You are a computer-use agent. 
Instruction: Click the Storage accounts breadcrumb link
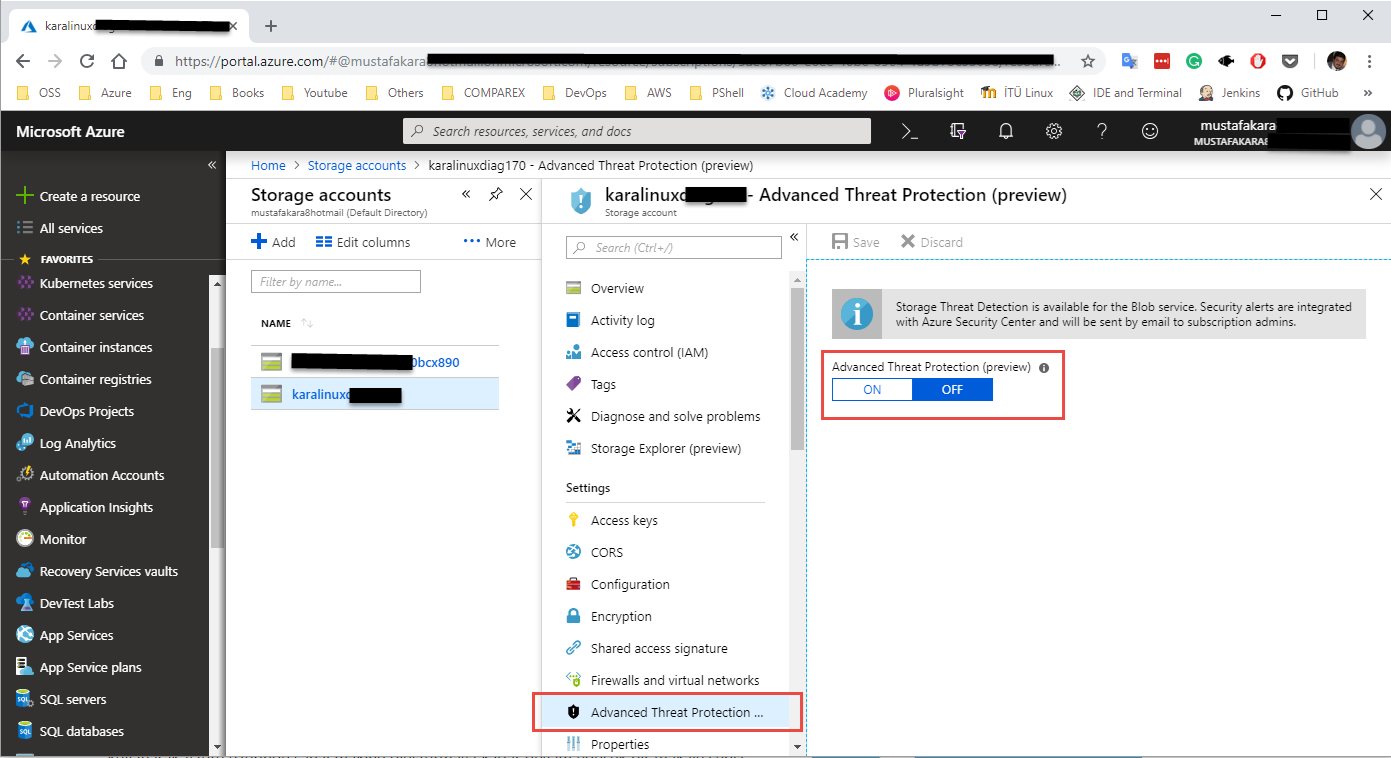[357, 166]
